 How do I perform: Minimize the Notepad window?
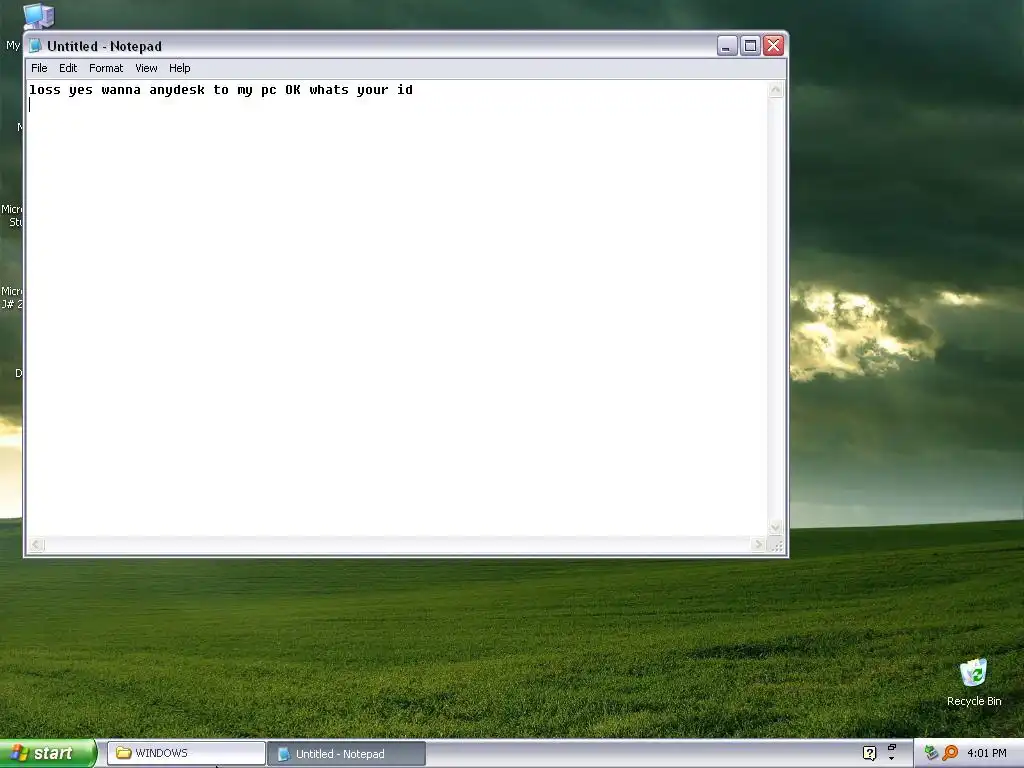727,46
